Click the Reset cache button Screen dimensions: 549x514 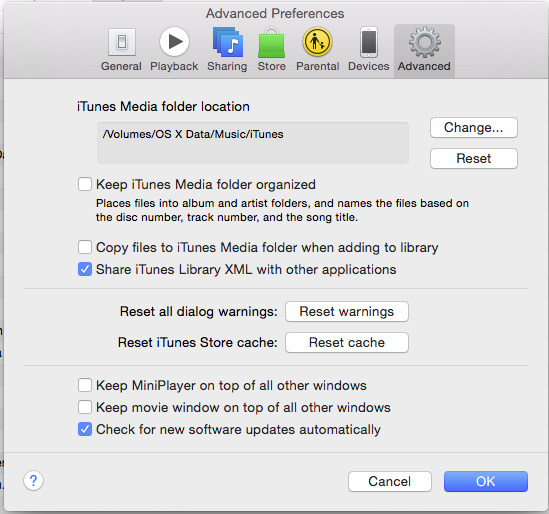click(347, 342)
